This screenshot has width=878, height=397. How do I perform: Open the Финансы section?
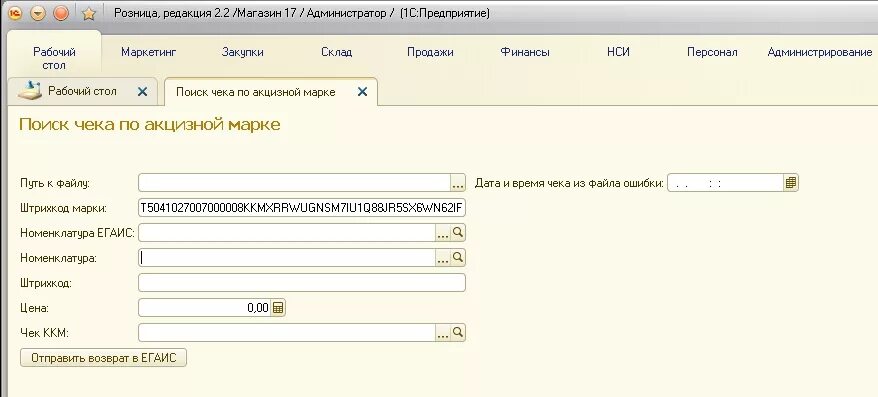tap(525, 52)
